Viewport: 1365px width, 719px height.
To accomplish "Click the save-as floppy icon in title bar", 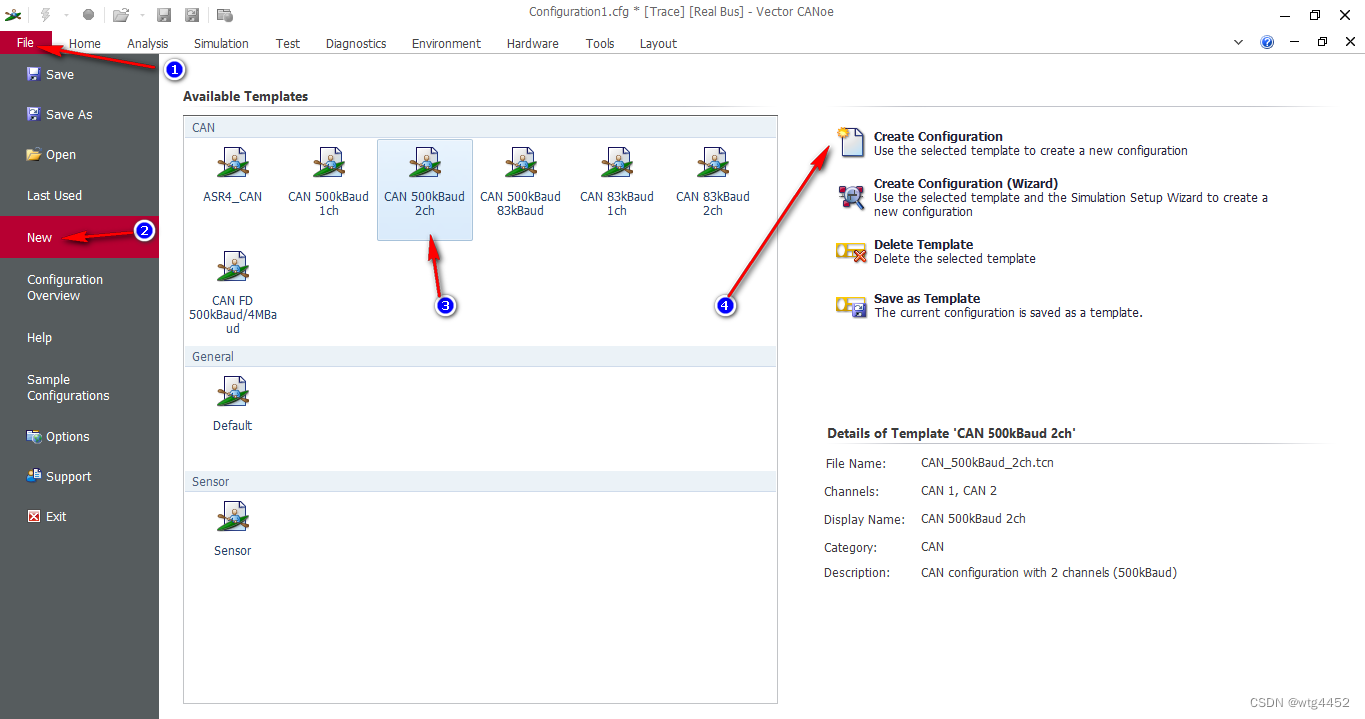I will [x=192, y=14].
